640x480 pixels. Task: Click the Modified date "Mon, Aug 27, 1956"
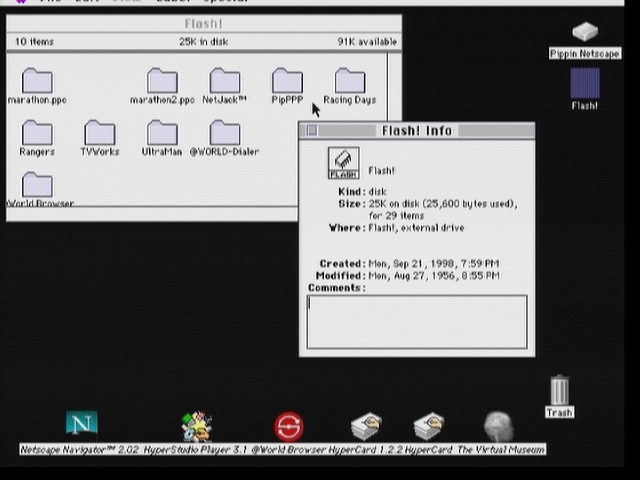point(412,276)
